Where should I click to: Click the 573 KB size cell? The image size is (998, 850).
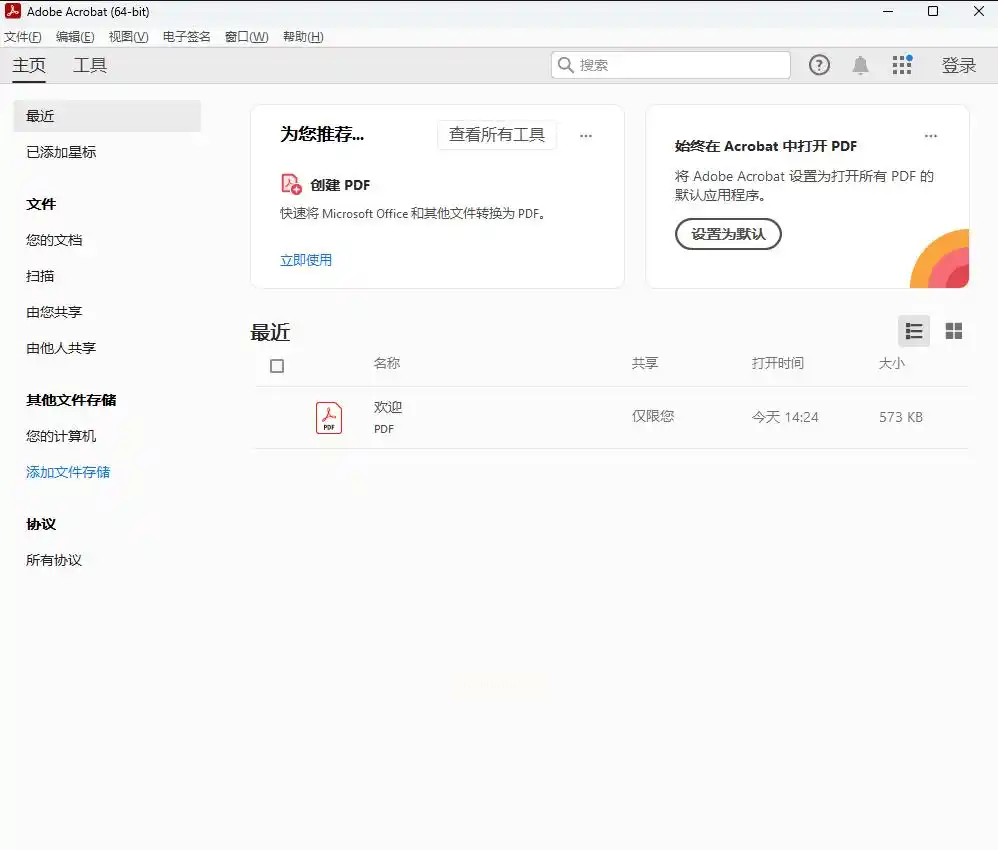(901, 417)
